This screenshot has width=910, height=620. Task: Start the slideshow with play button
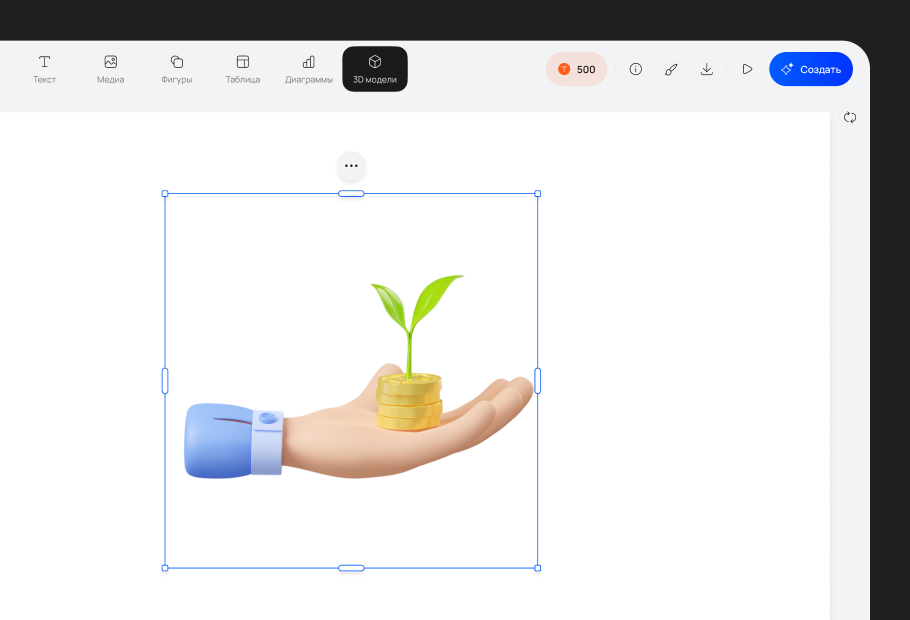tap(747, 69)
